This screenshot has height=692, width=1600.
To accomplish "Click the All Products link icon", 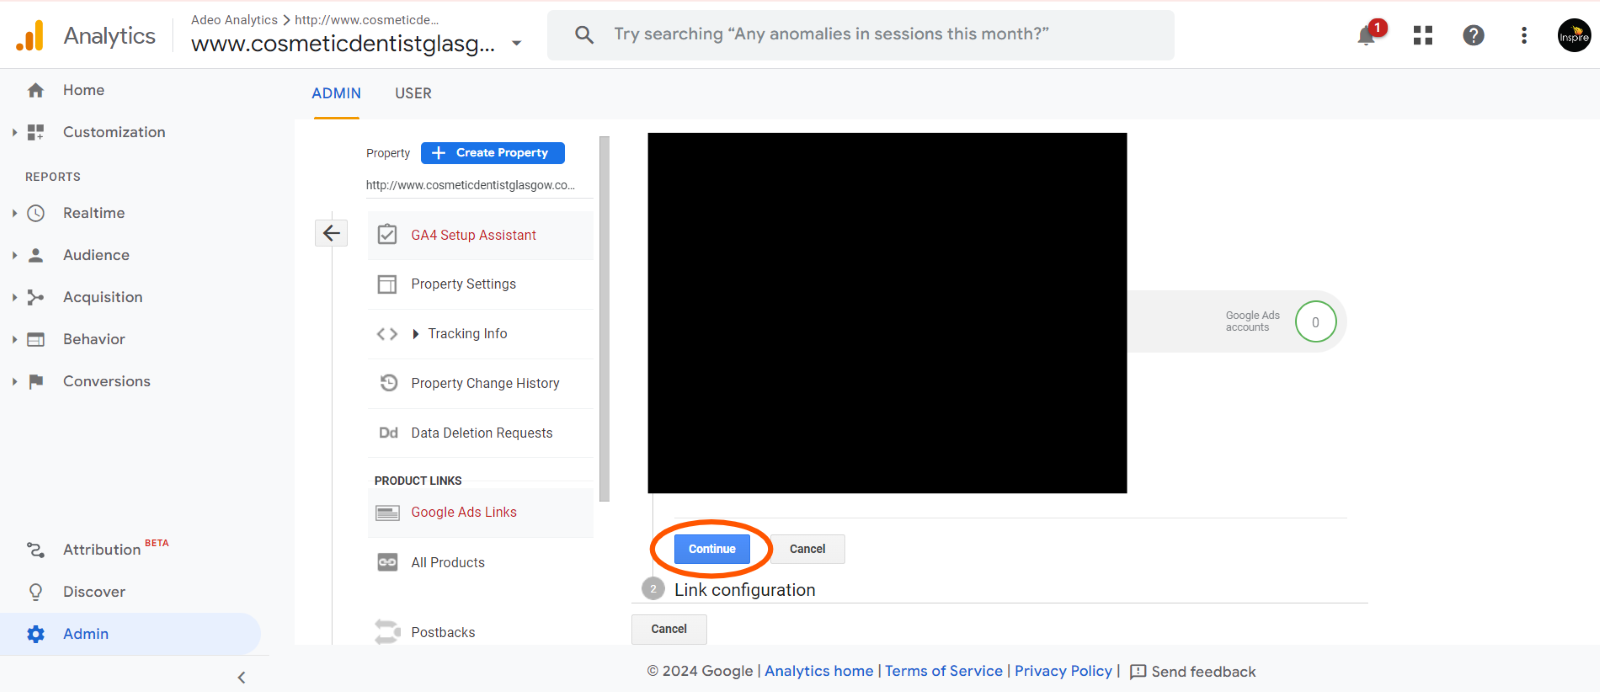I will [x=387, y=563].
